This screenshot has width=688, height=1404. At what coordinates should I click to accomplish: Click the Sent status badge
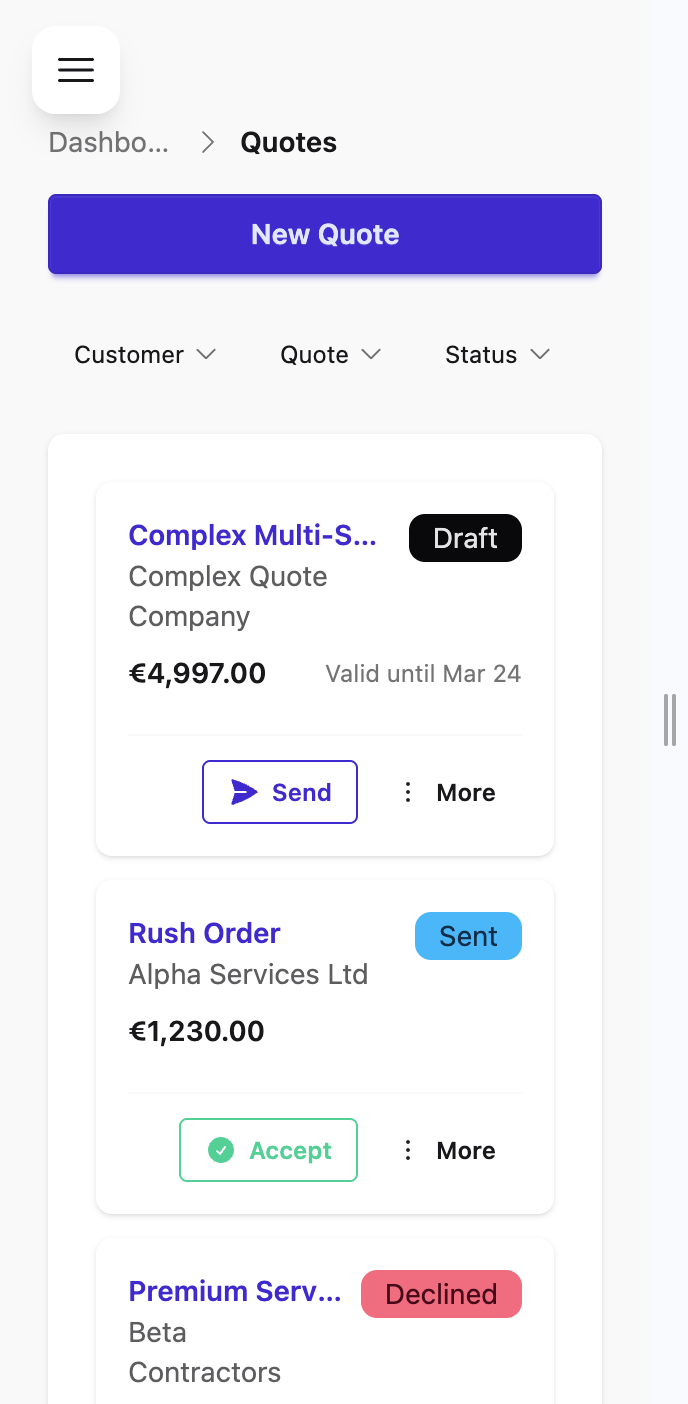(468, 936)
